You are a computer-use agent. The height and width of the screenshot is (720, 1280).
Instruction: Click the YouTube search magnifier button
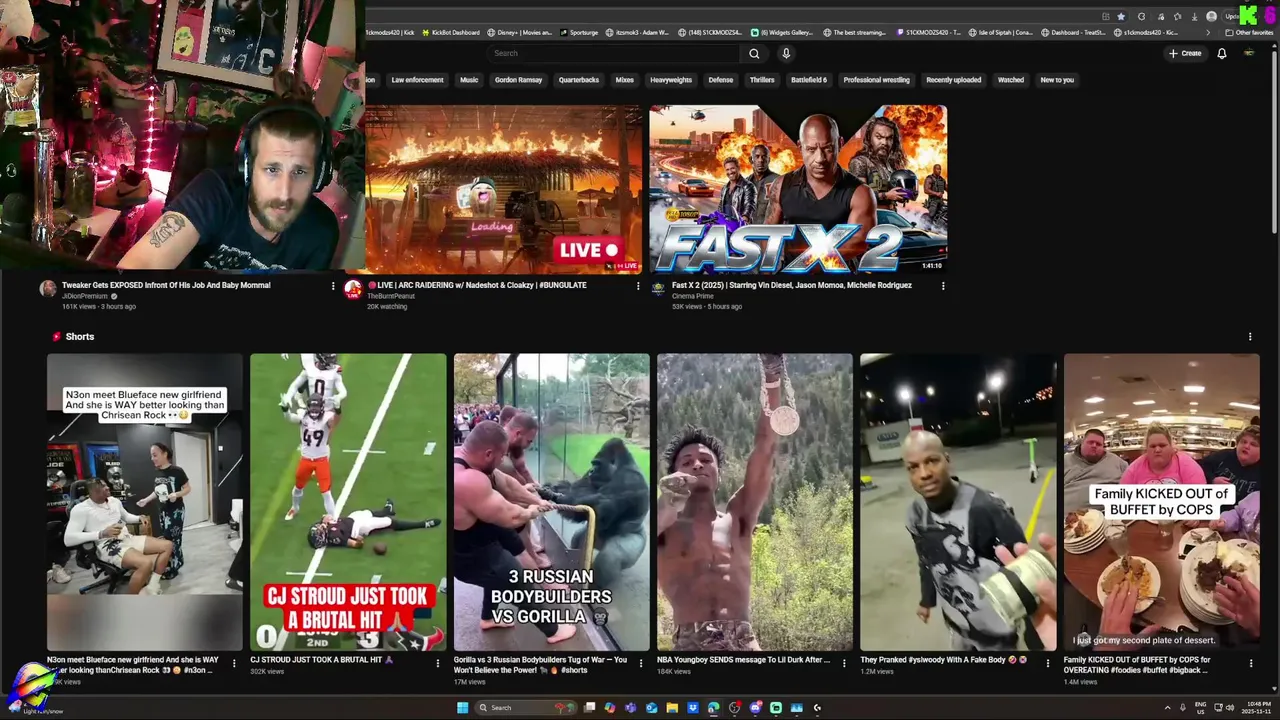point(754,53)
